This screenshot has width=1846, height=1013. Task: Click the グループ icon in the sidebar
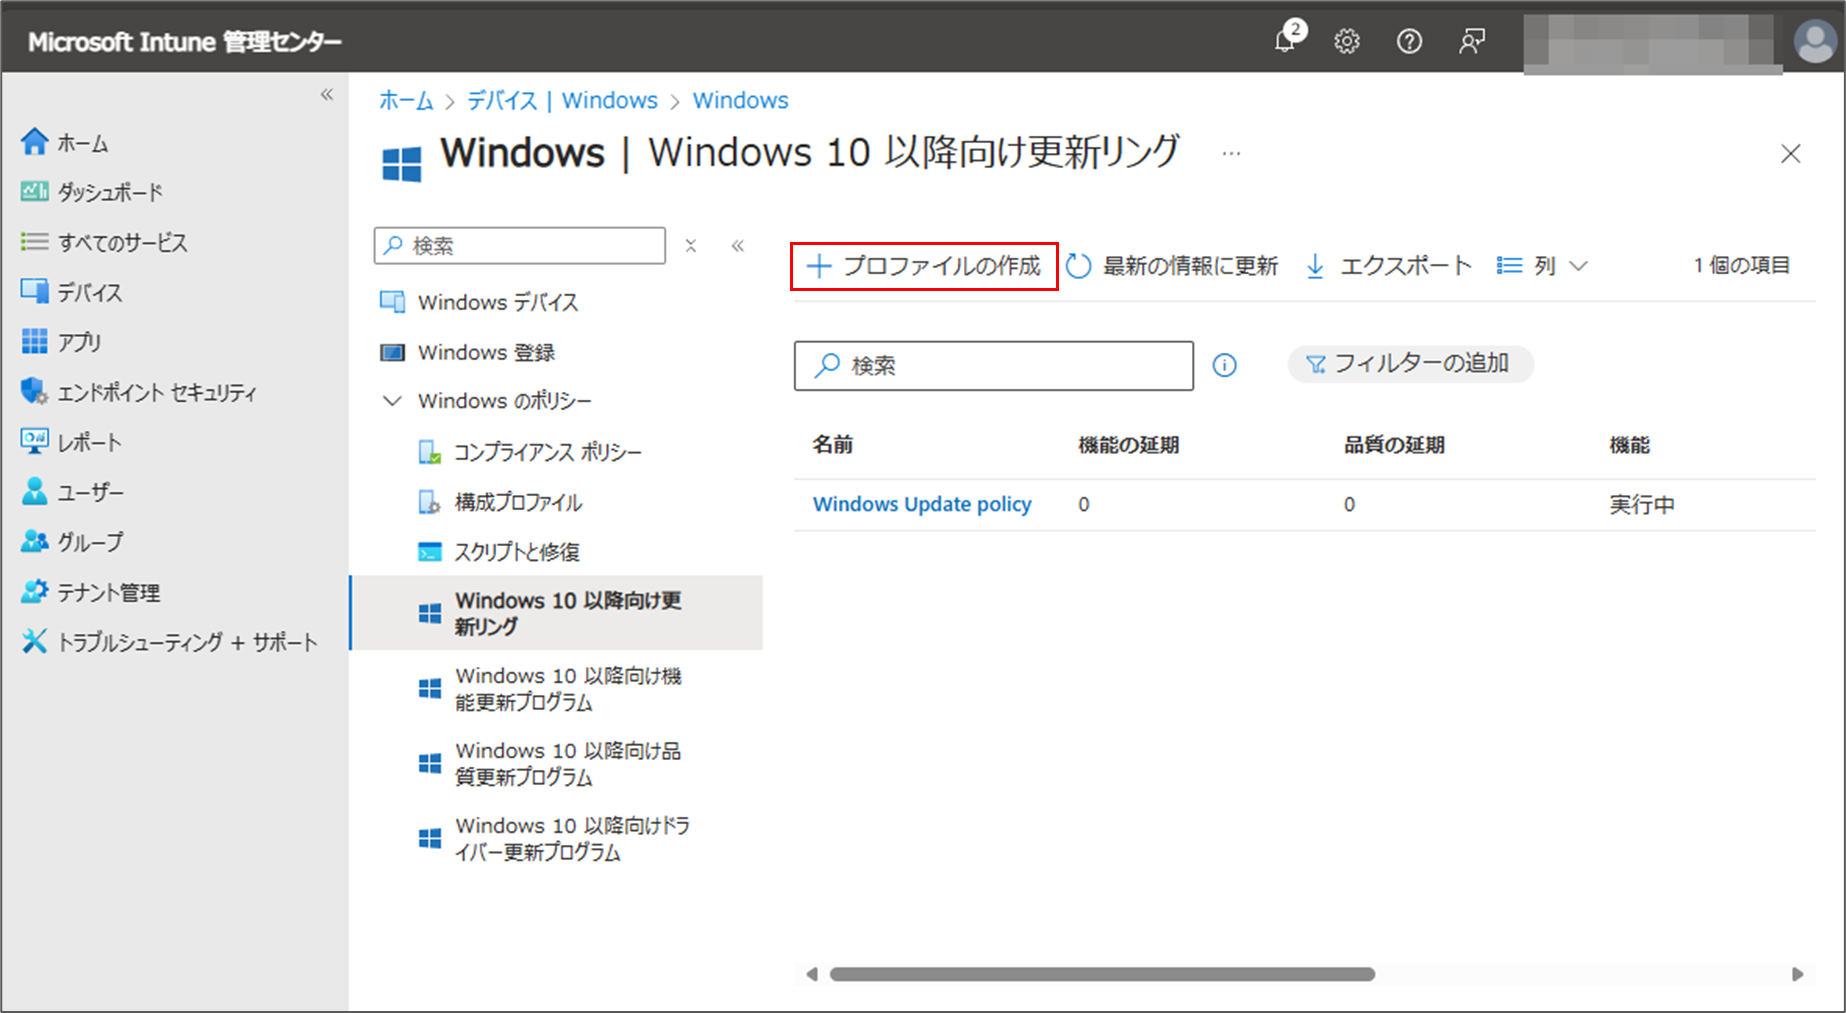pos(35,541)
